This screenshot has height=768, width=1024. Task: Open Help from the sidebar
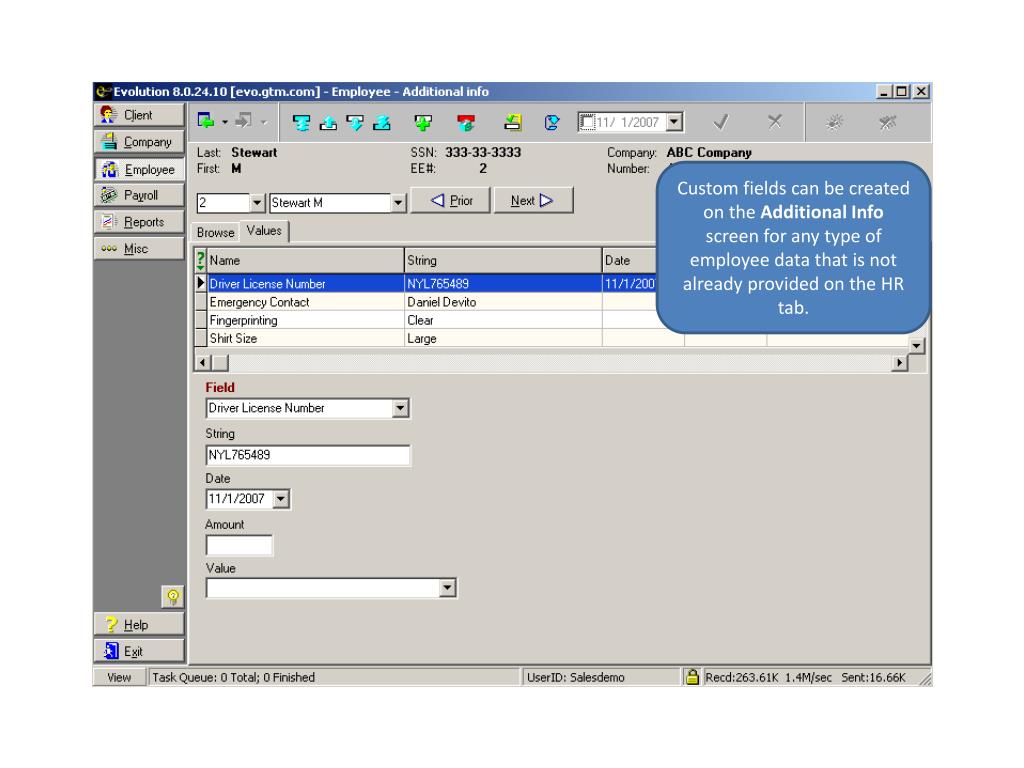click(139, 625)
